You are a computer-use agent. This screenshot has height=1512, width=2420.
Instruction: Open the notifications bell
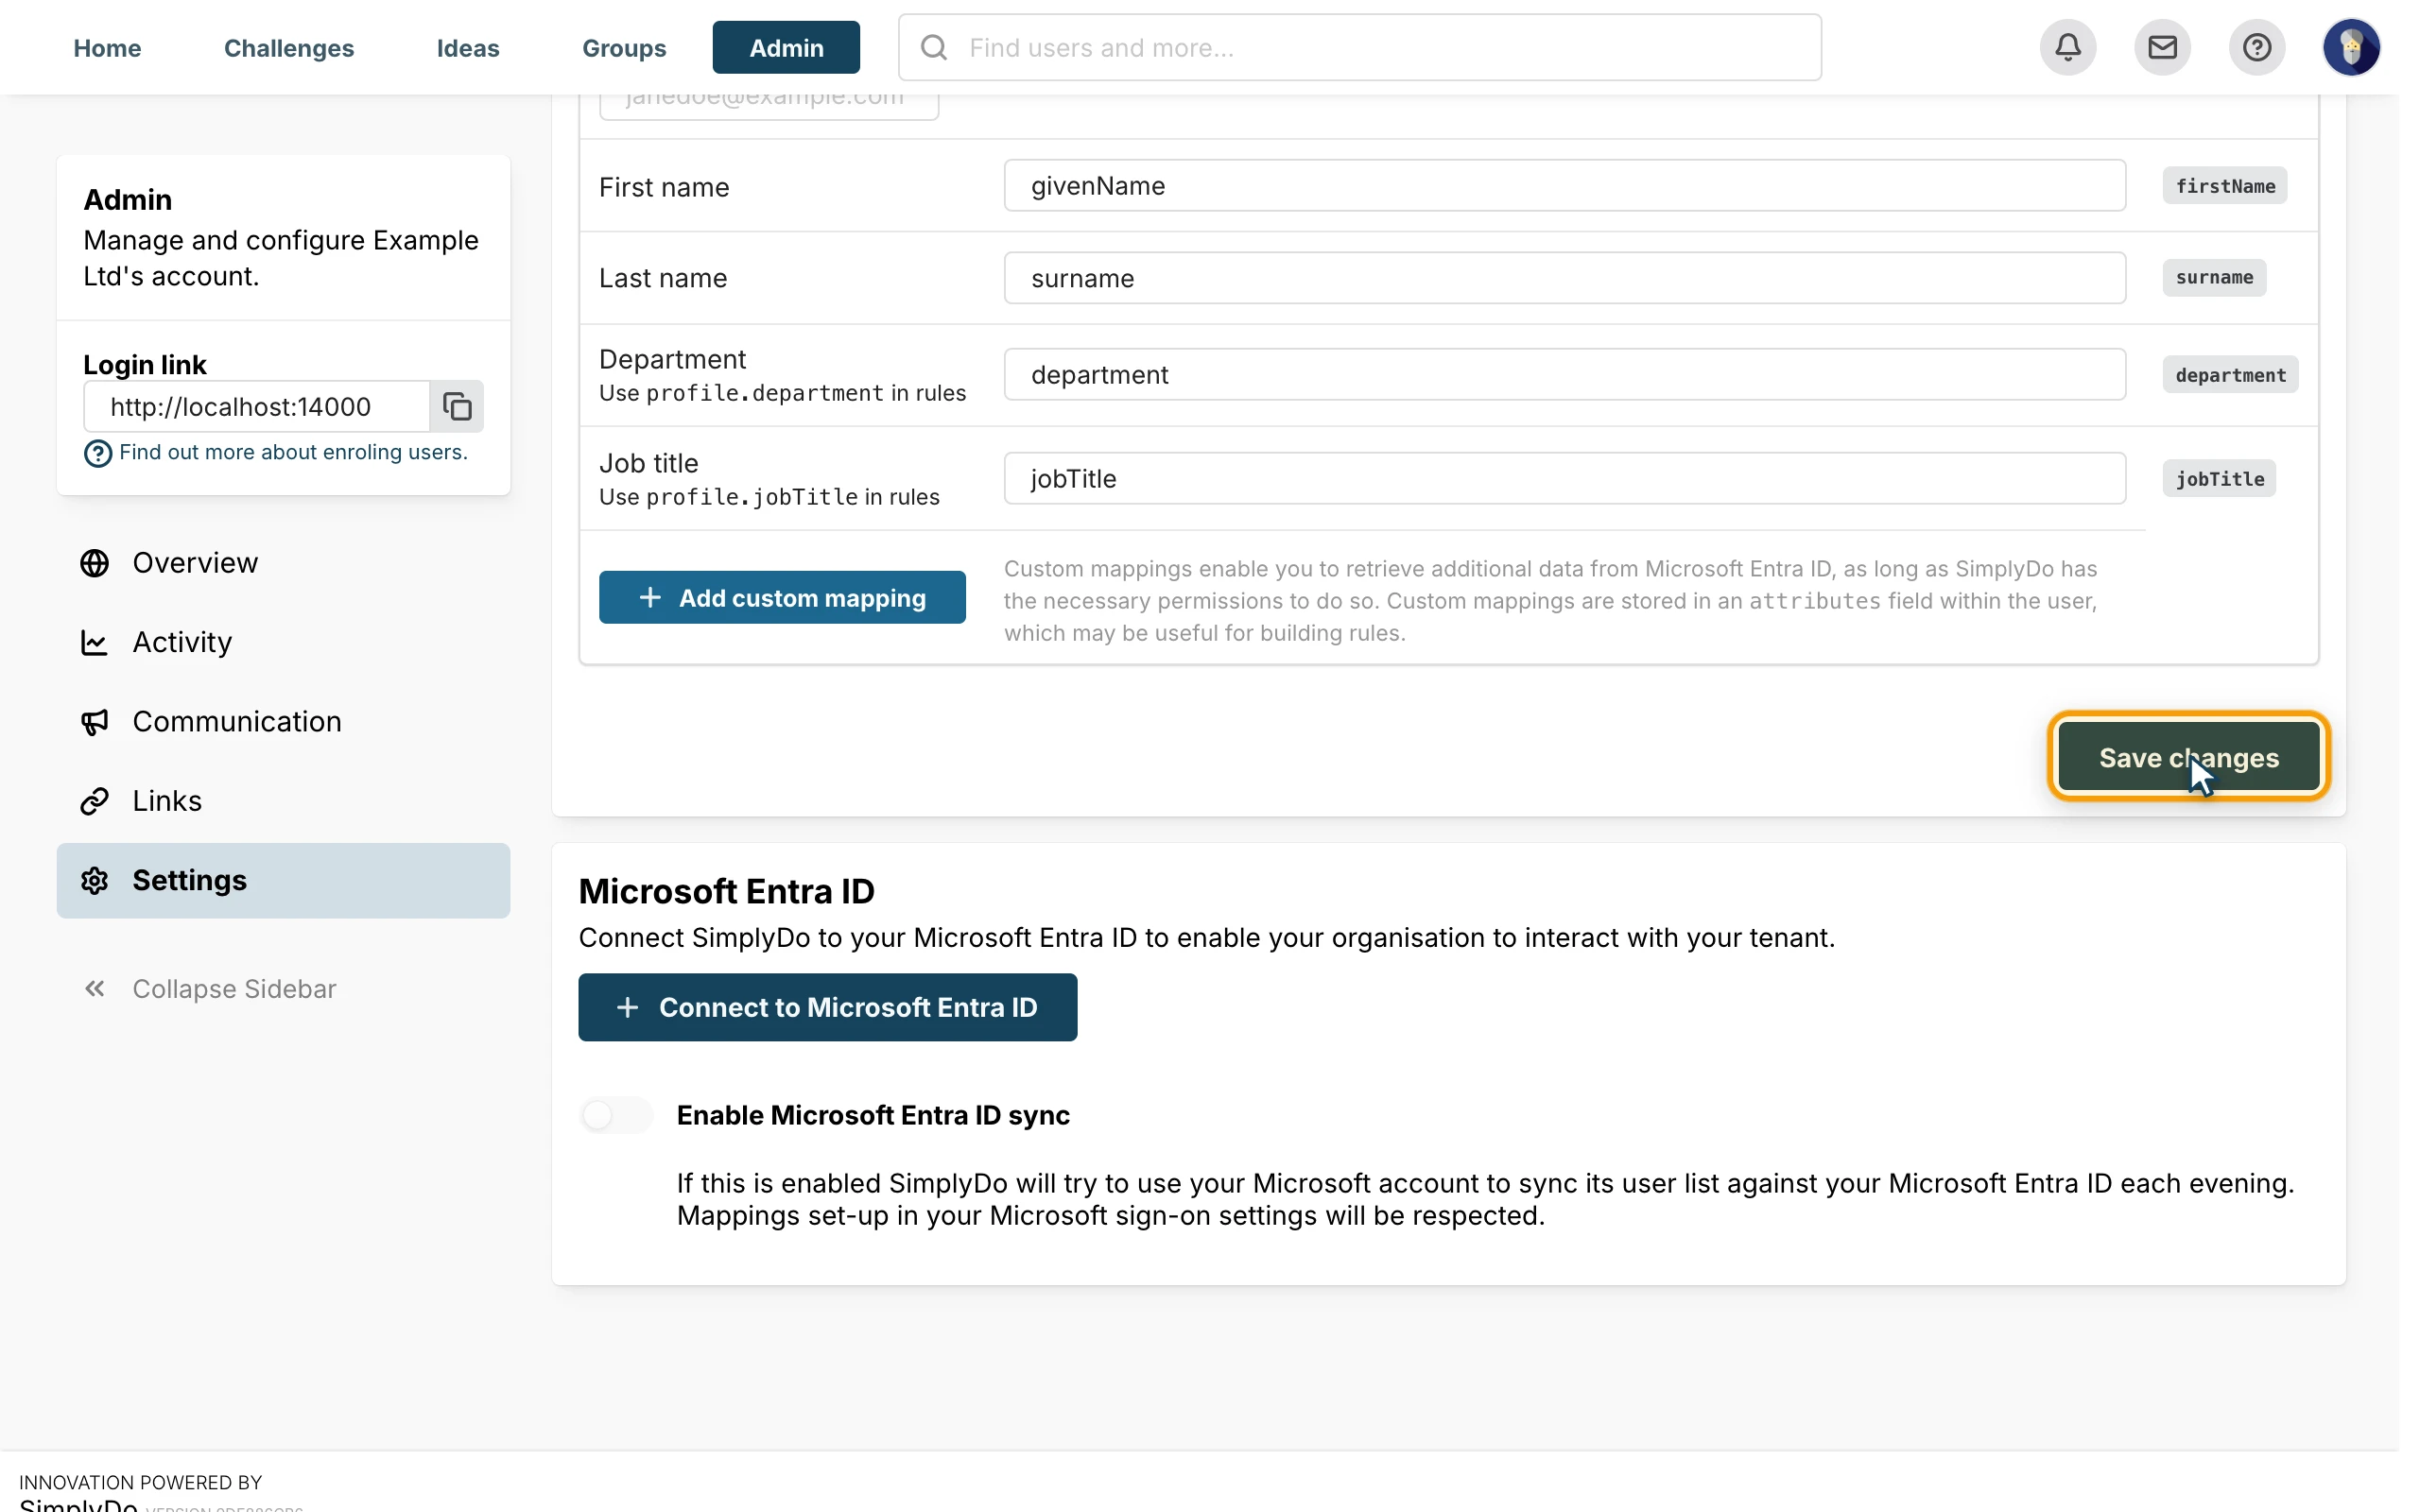coord(2067,47)
